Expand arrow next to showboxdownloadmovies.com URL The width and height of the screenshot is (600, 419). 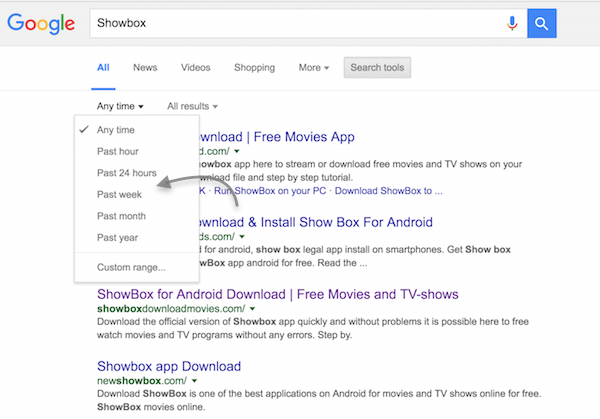point(252,309)
